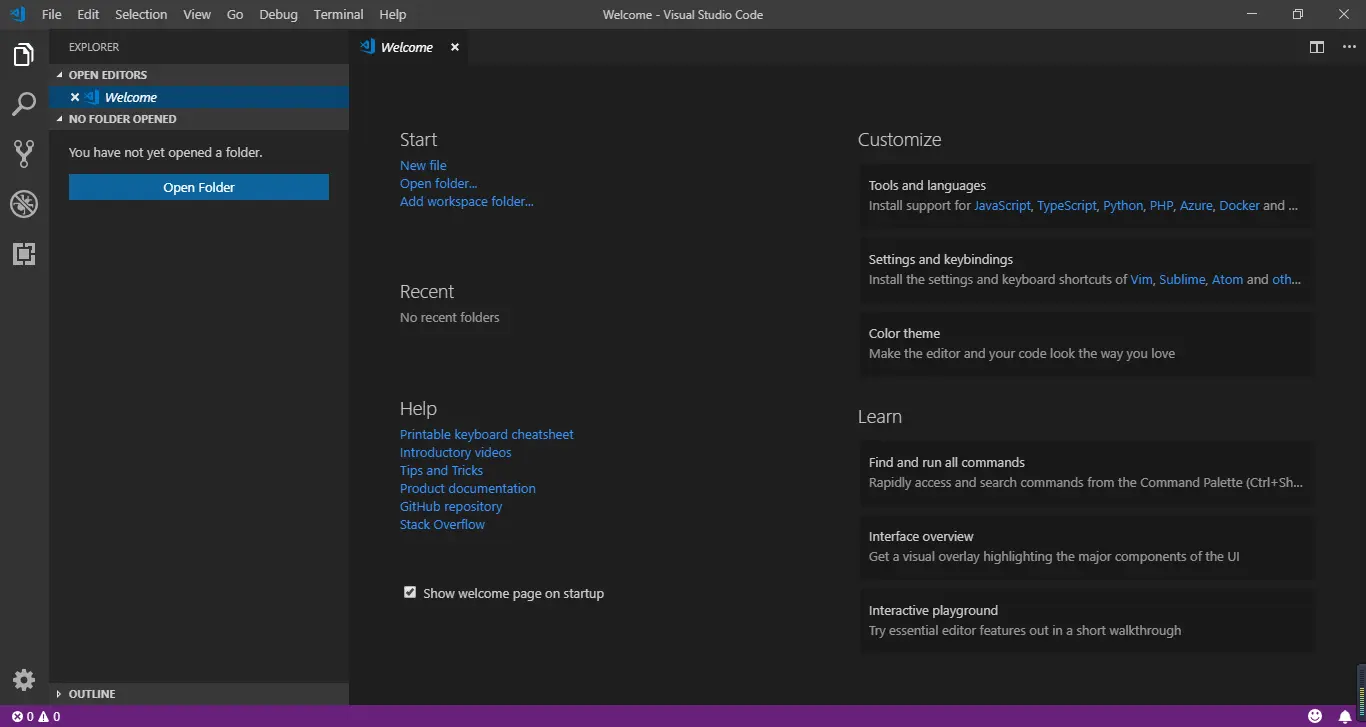The width and height of the screenshot is (1366, 727).
Task: Open the Help menu
Action: (393, 14)
